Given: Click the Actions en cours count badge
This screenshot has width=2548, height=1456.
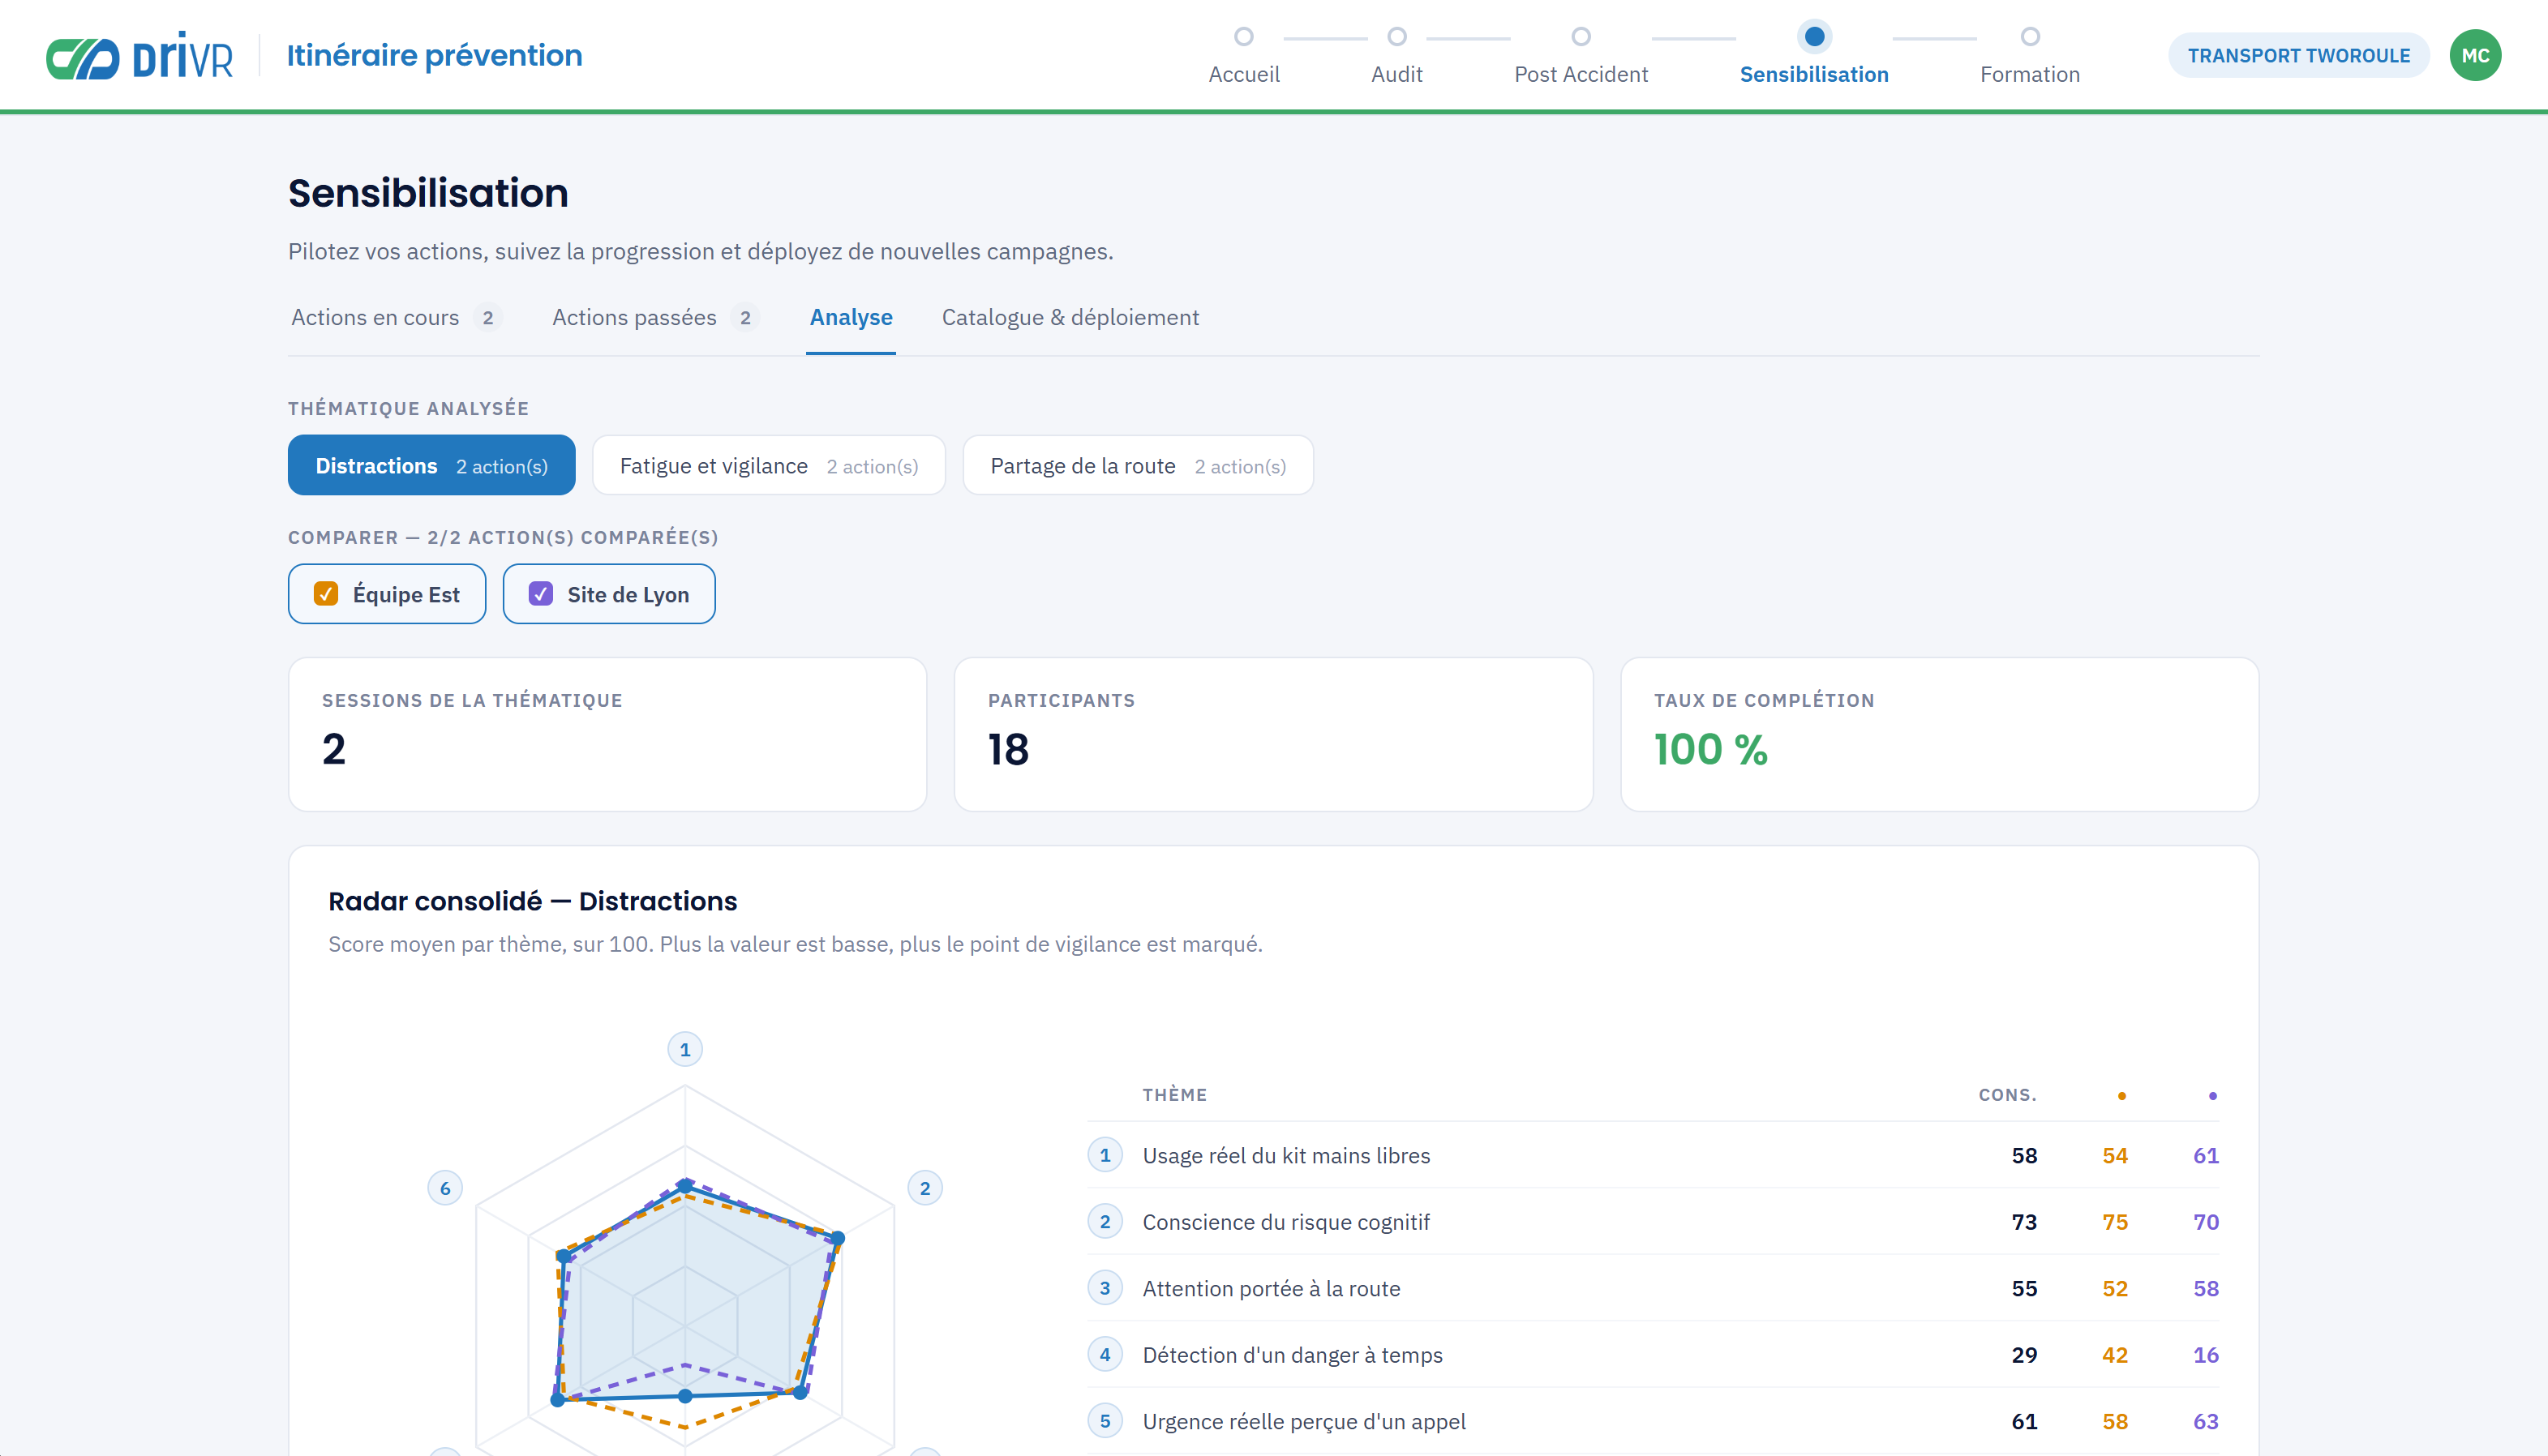Looking at the screenshot, I should (487, 318).
